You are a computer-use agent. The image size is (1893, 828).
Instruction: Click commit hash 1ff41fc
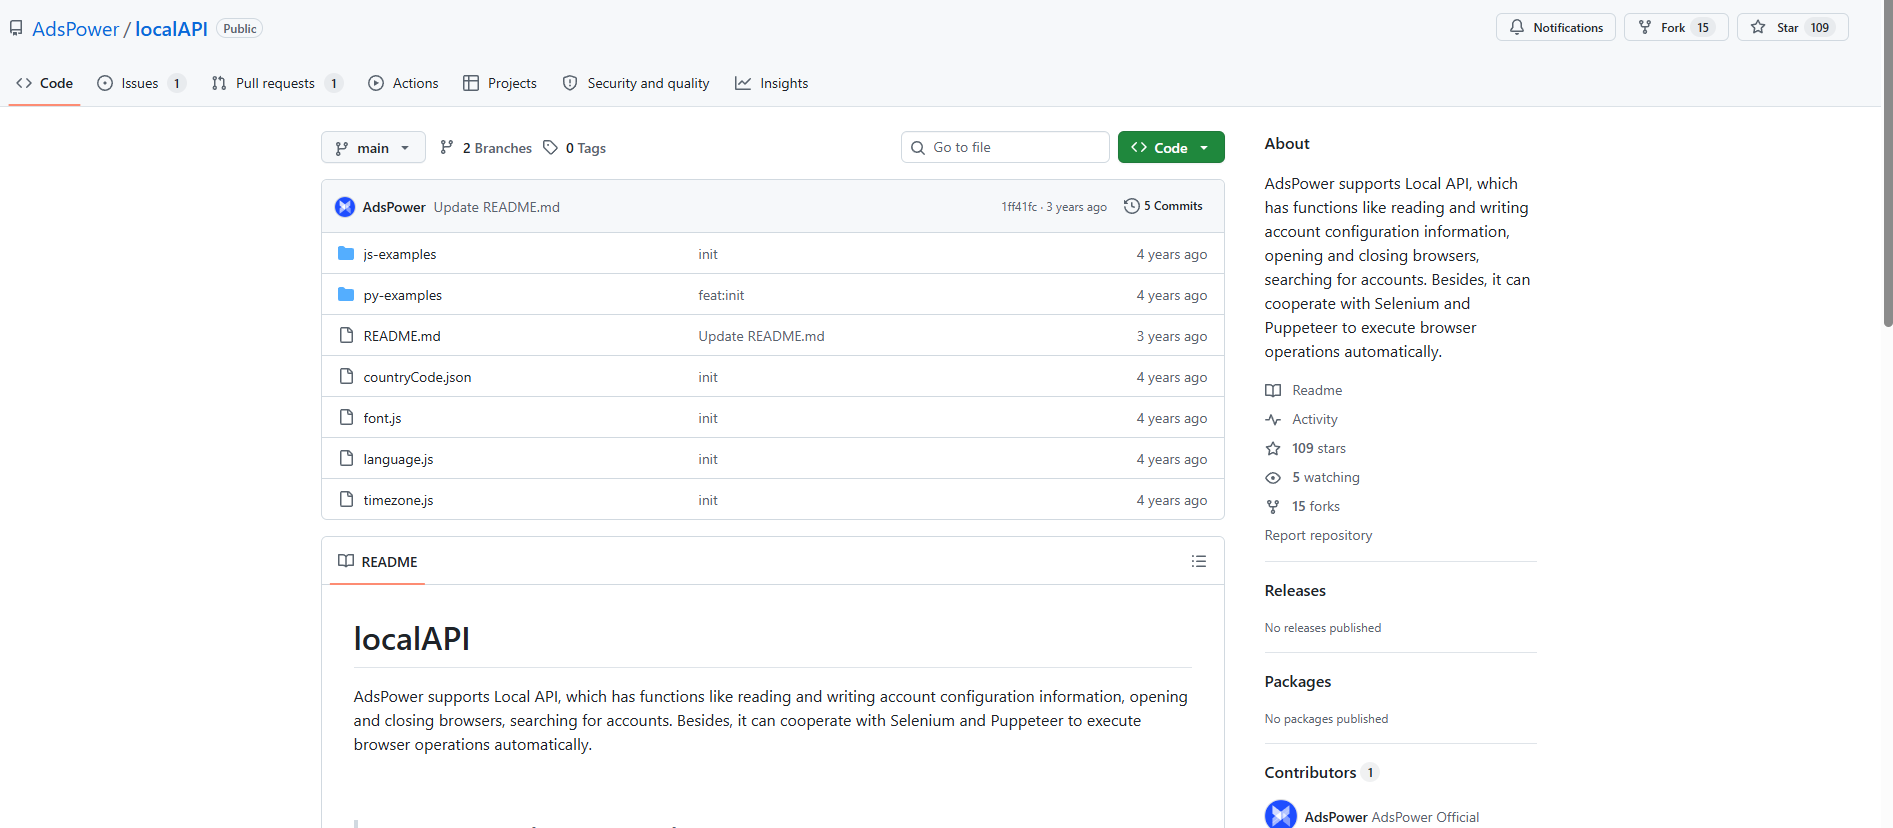[1019, 207]
